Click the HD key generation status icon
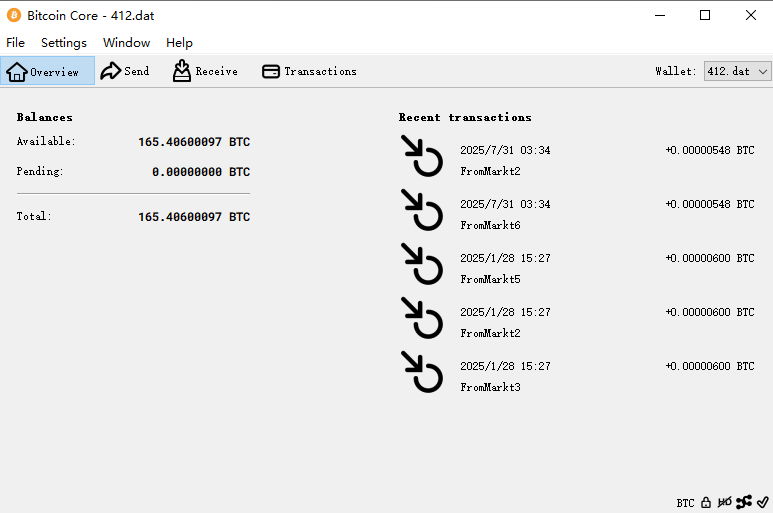This screenshot has height=513, width=773. (724, 502)
